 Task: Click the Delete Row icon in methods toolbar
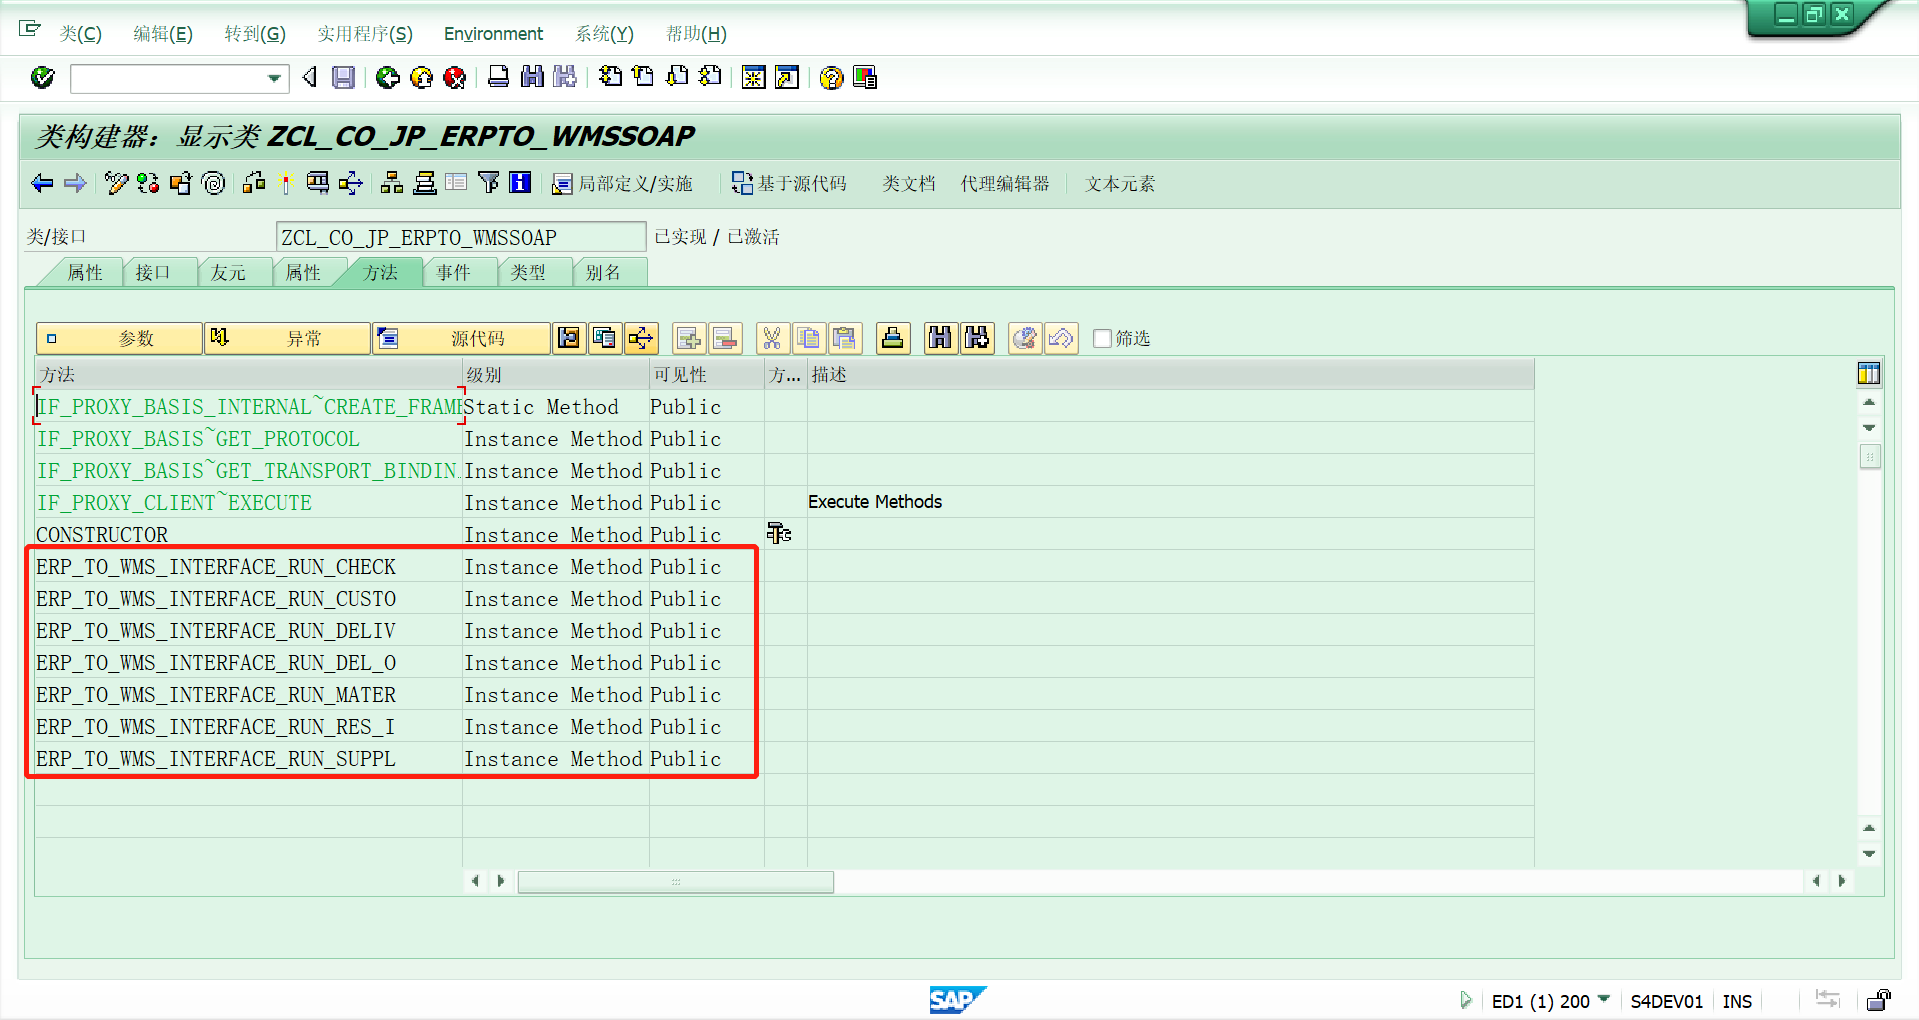[725, 339]
